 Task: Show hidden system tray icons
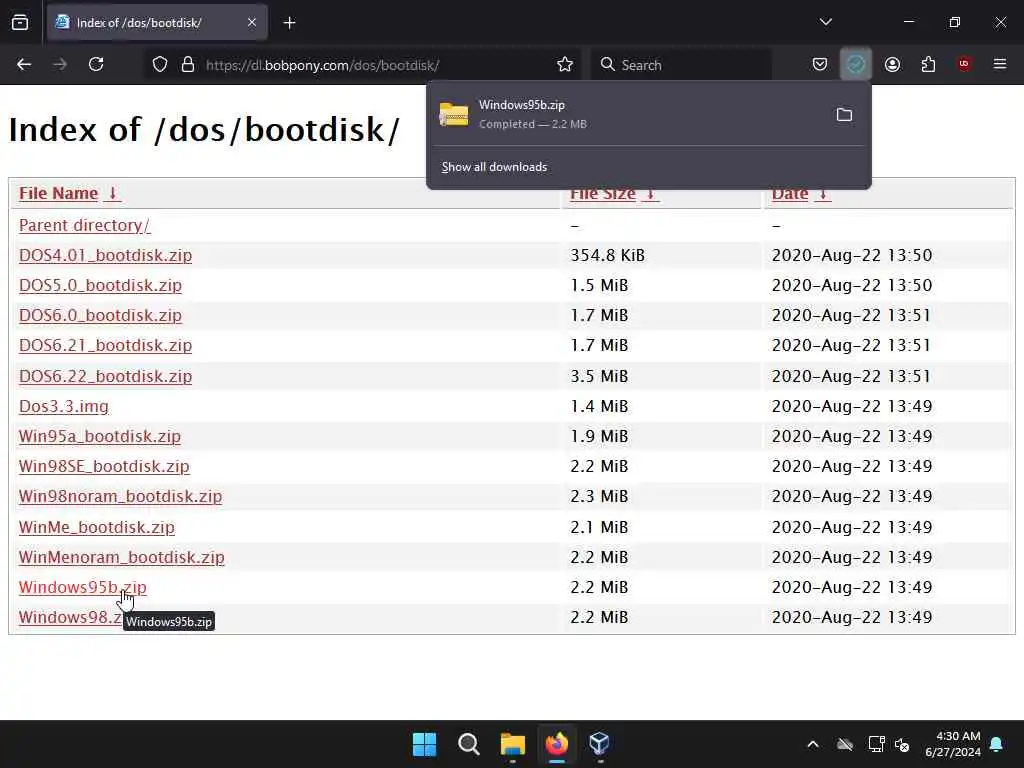(813, 744)
